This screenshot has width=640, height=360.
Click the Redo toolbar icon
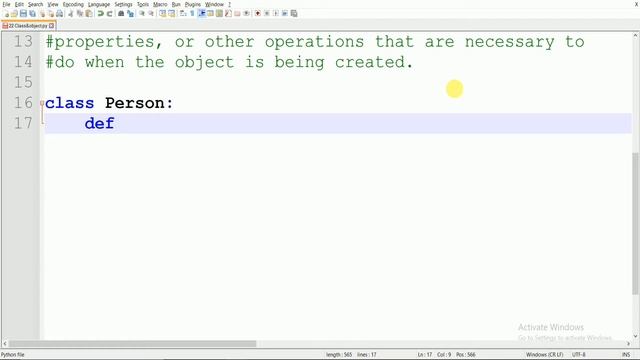pyautogui.click(x=109, y=13)
